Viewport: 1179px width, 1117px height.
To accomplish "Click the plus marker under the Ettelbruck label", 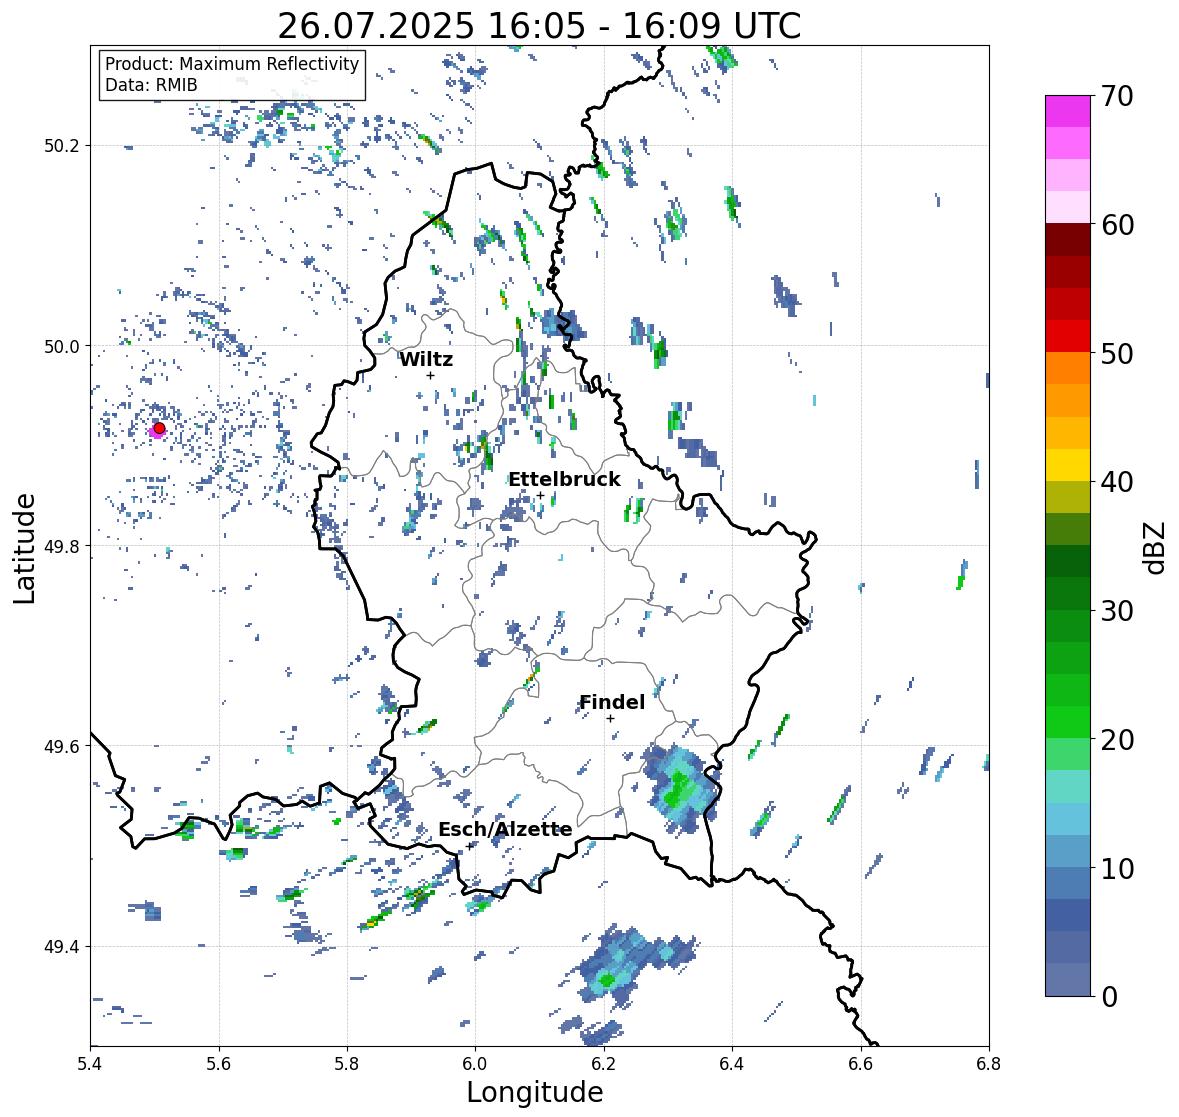I will pyautogui.click(x=541, y=495).
